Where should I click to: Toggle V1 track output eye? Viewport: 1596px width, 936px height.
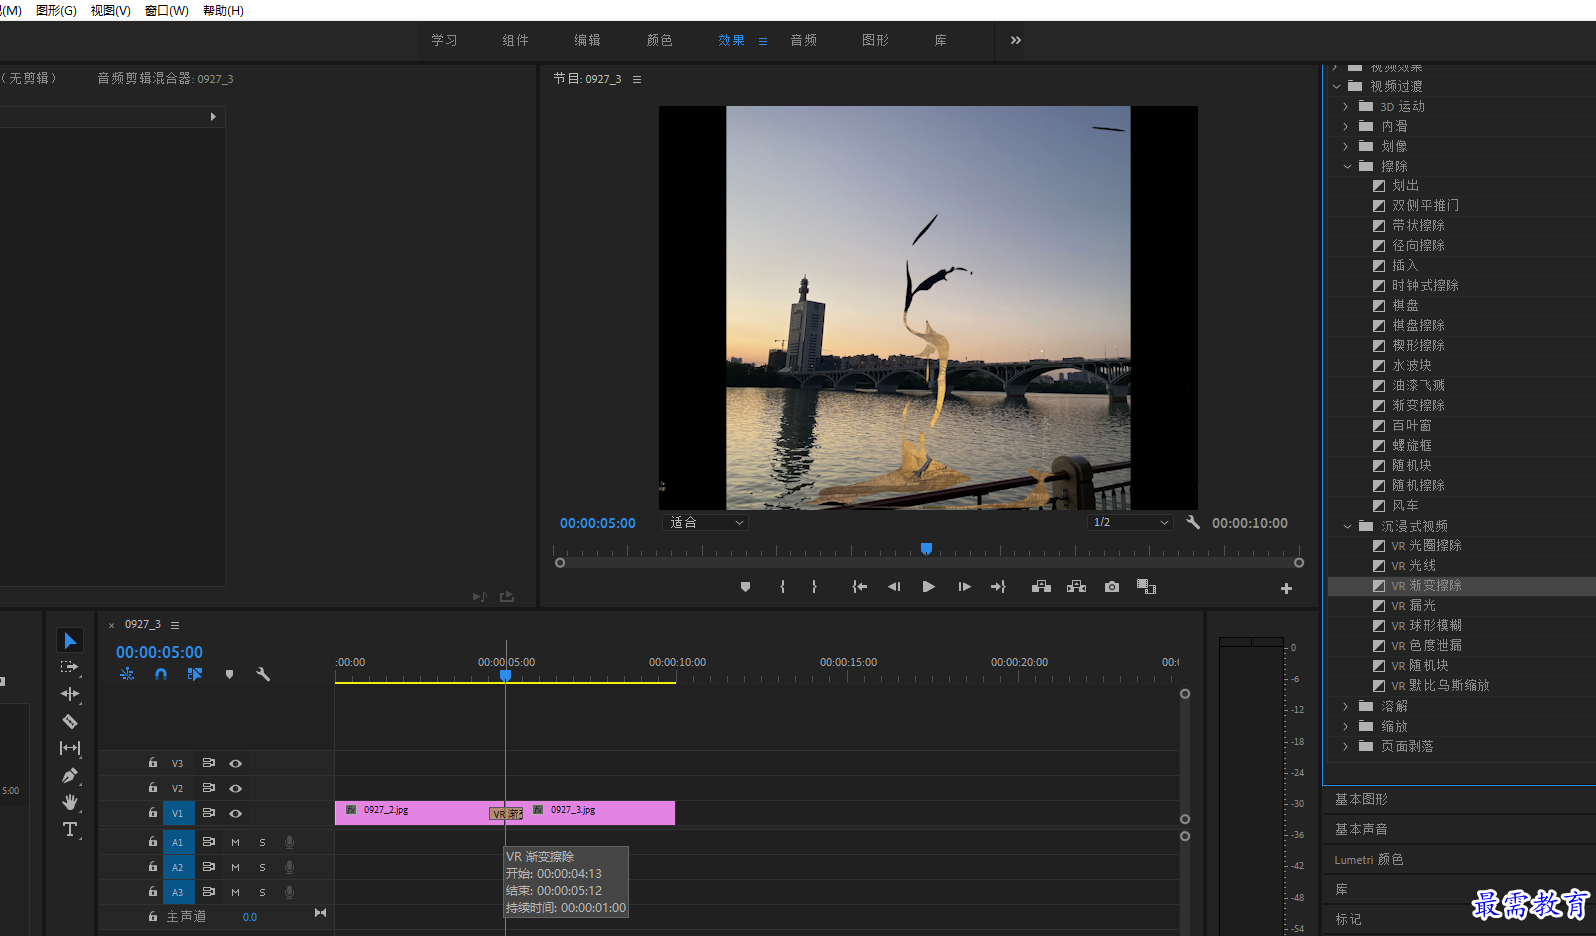pyautogui.click(x=236, y=813)
